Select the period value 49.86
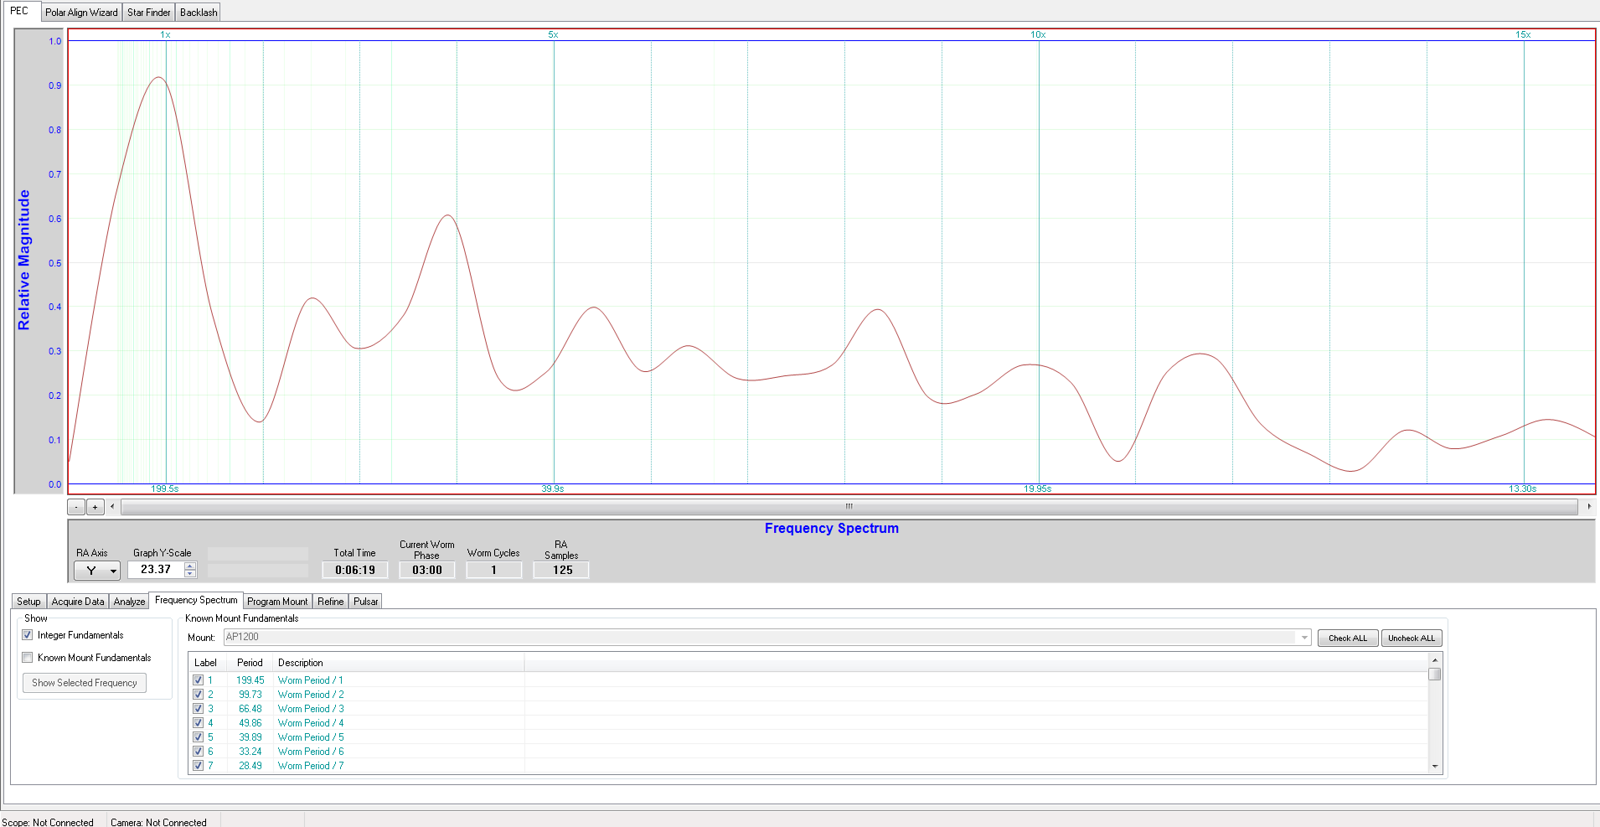This screenshot has height=827, width=1600. [250, 723]
